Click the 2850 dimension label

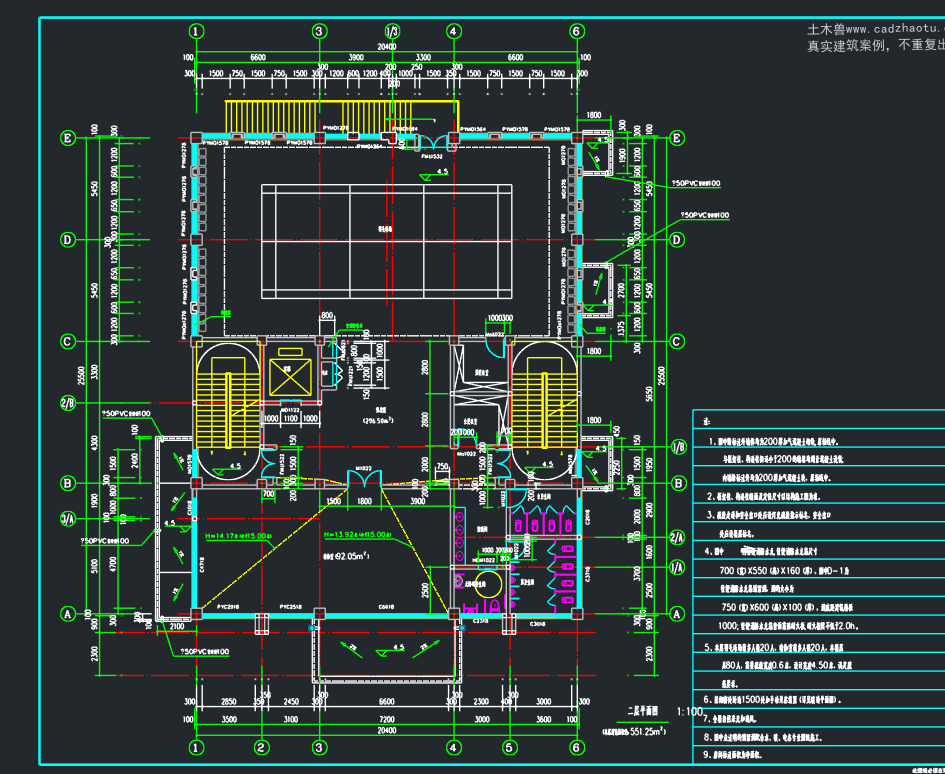coord(229,702)
